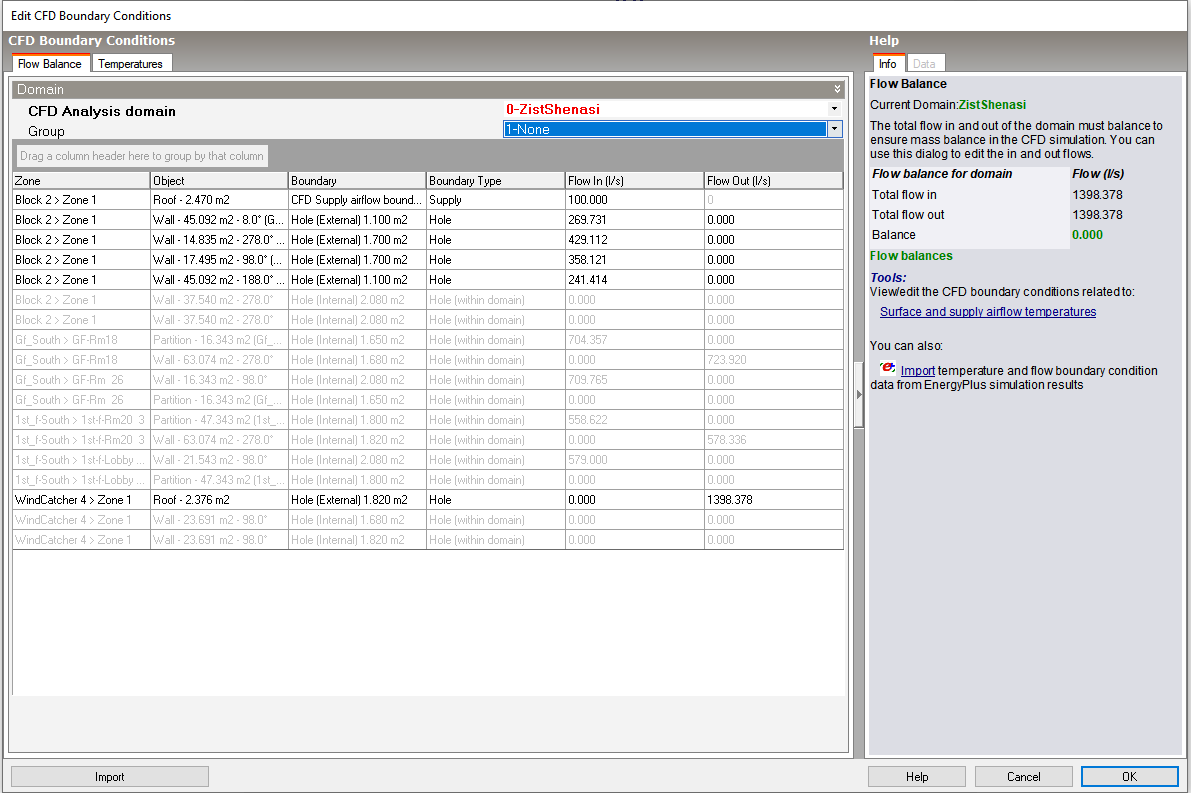Confirm with the OK button
This screenshot has width=1191, height=793.
[1129, 776]
